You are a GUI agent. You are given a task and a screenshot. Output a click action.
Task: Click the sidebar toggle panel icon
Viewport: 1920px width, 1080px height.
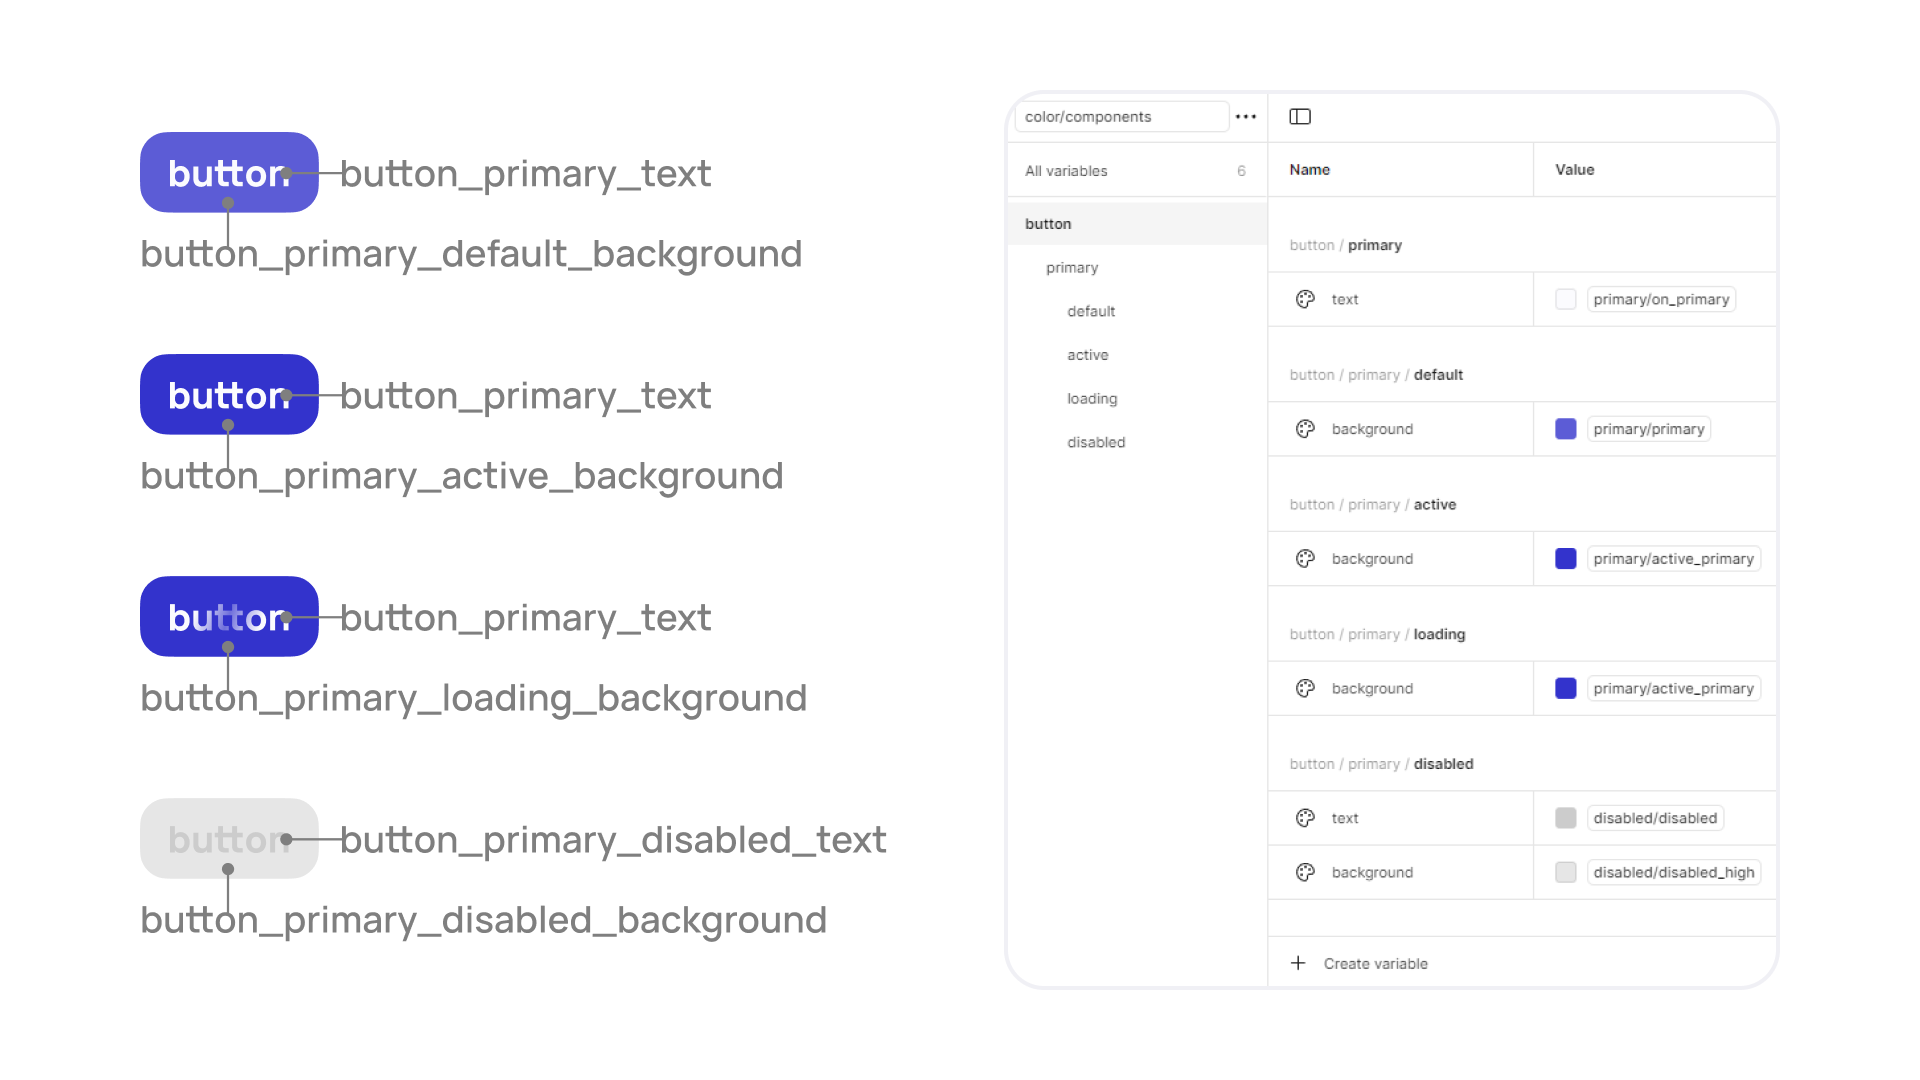pos(1300,117)
